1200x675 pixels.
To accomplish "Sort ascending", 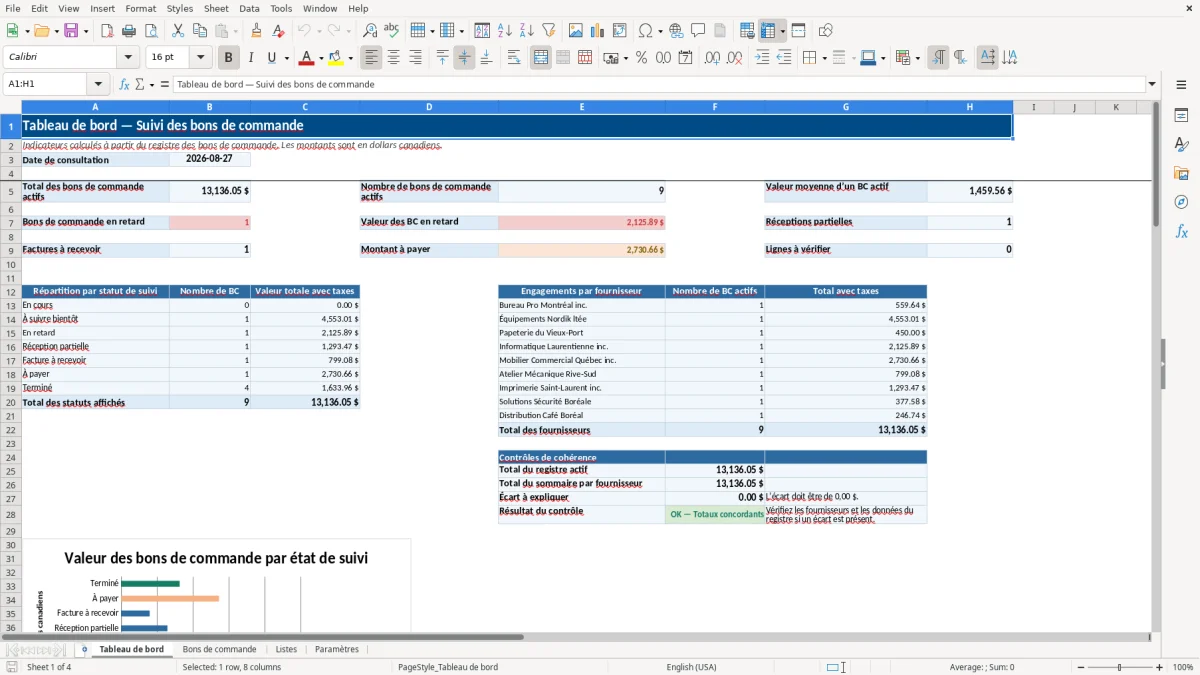I will (x=504, y=31).
